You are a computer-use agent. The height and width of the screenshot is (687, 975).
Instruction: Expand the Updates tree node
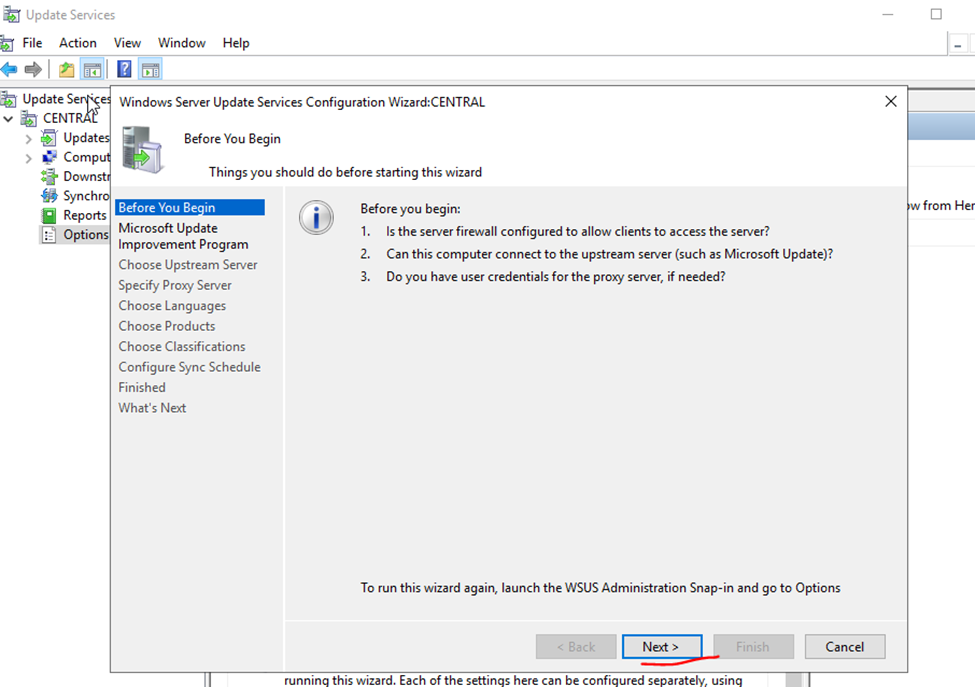[x=29, y=138]
